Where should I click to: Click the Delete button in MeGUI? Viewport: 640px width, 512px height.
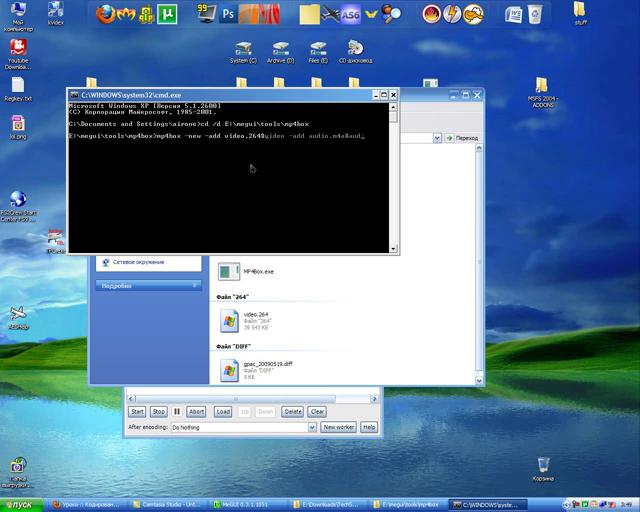click(293, 412)
